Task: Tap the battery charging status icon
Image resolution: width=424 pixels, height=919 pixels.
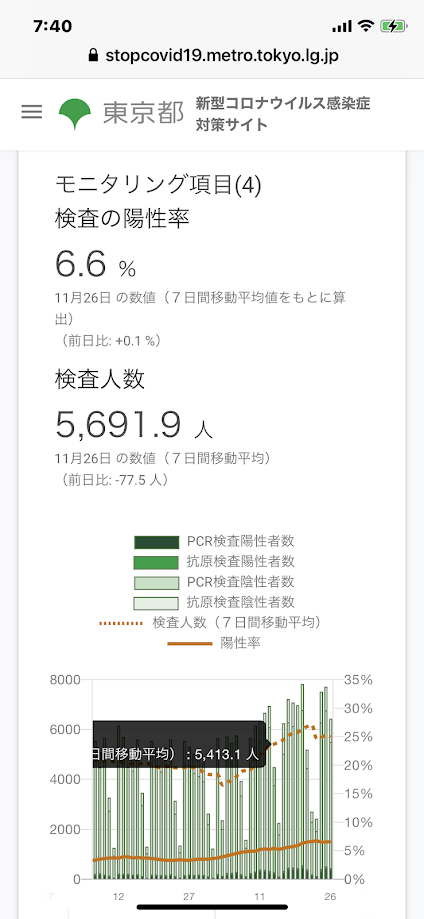Action: (392, 26)
